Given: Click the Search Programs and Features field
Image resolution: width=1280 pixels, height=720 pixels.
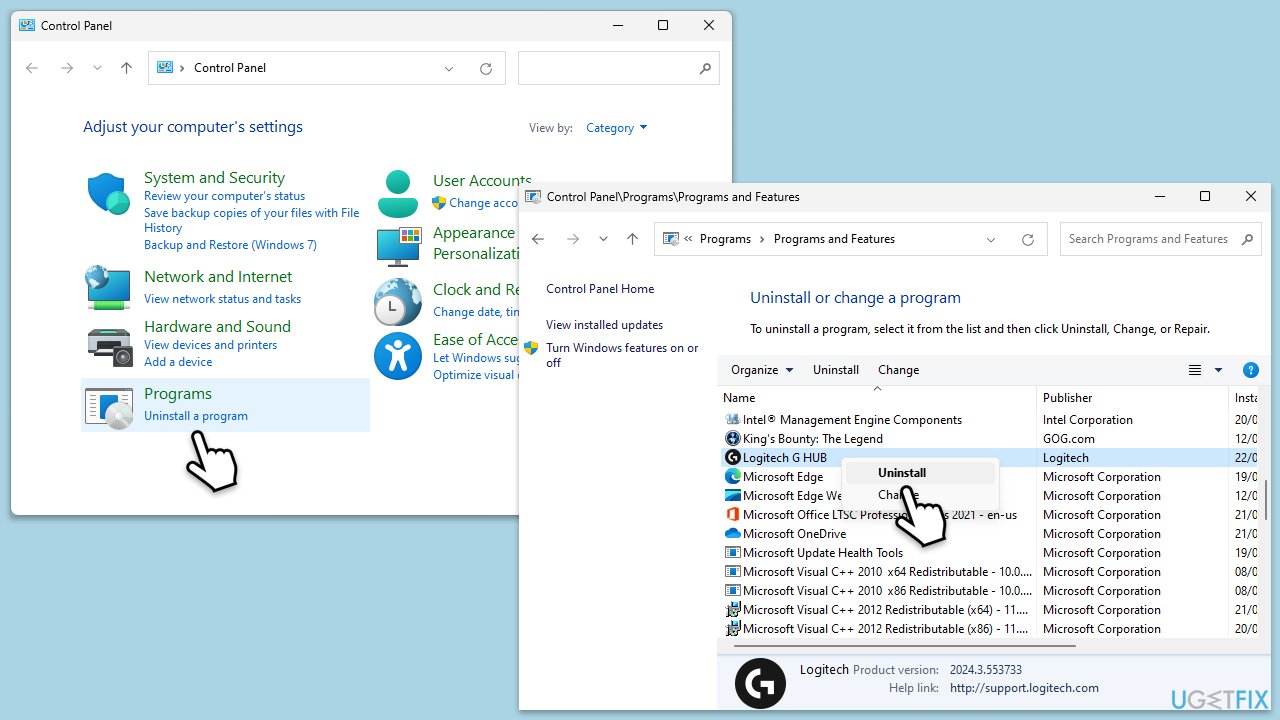Looking at the screenshot, I should click(1148, 239).
